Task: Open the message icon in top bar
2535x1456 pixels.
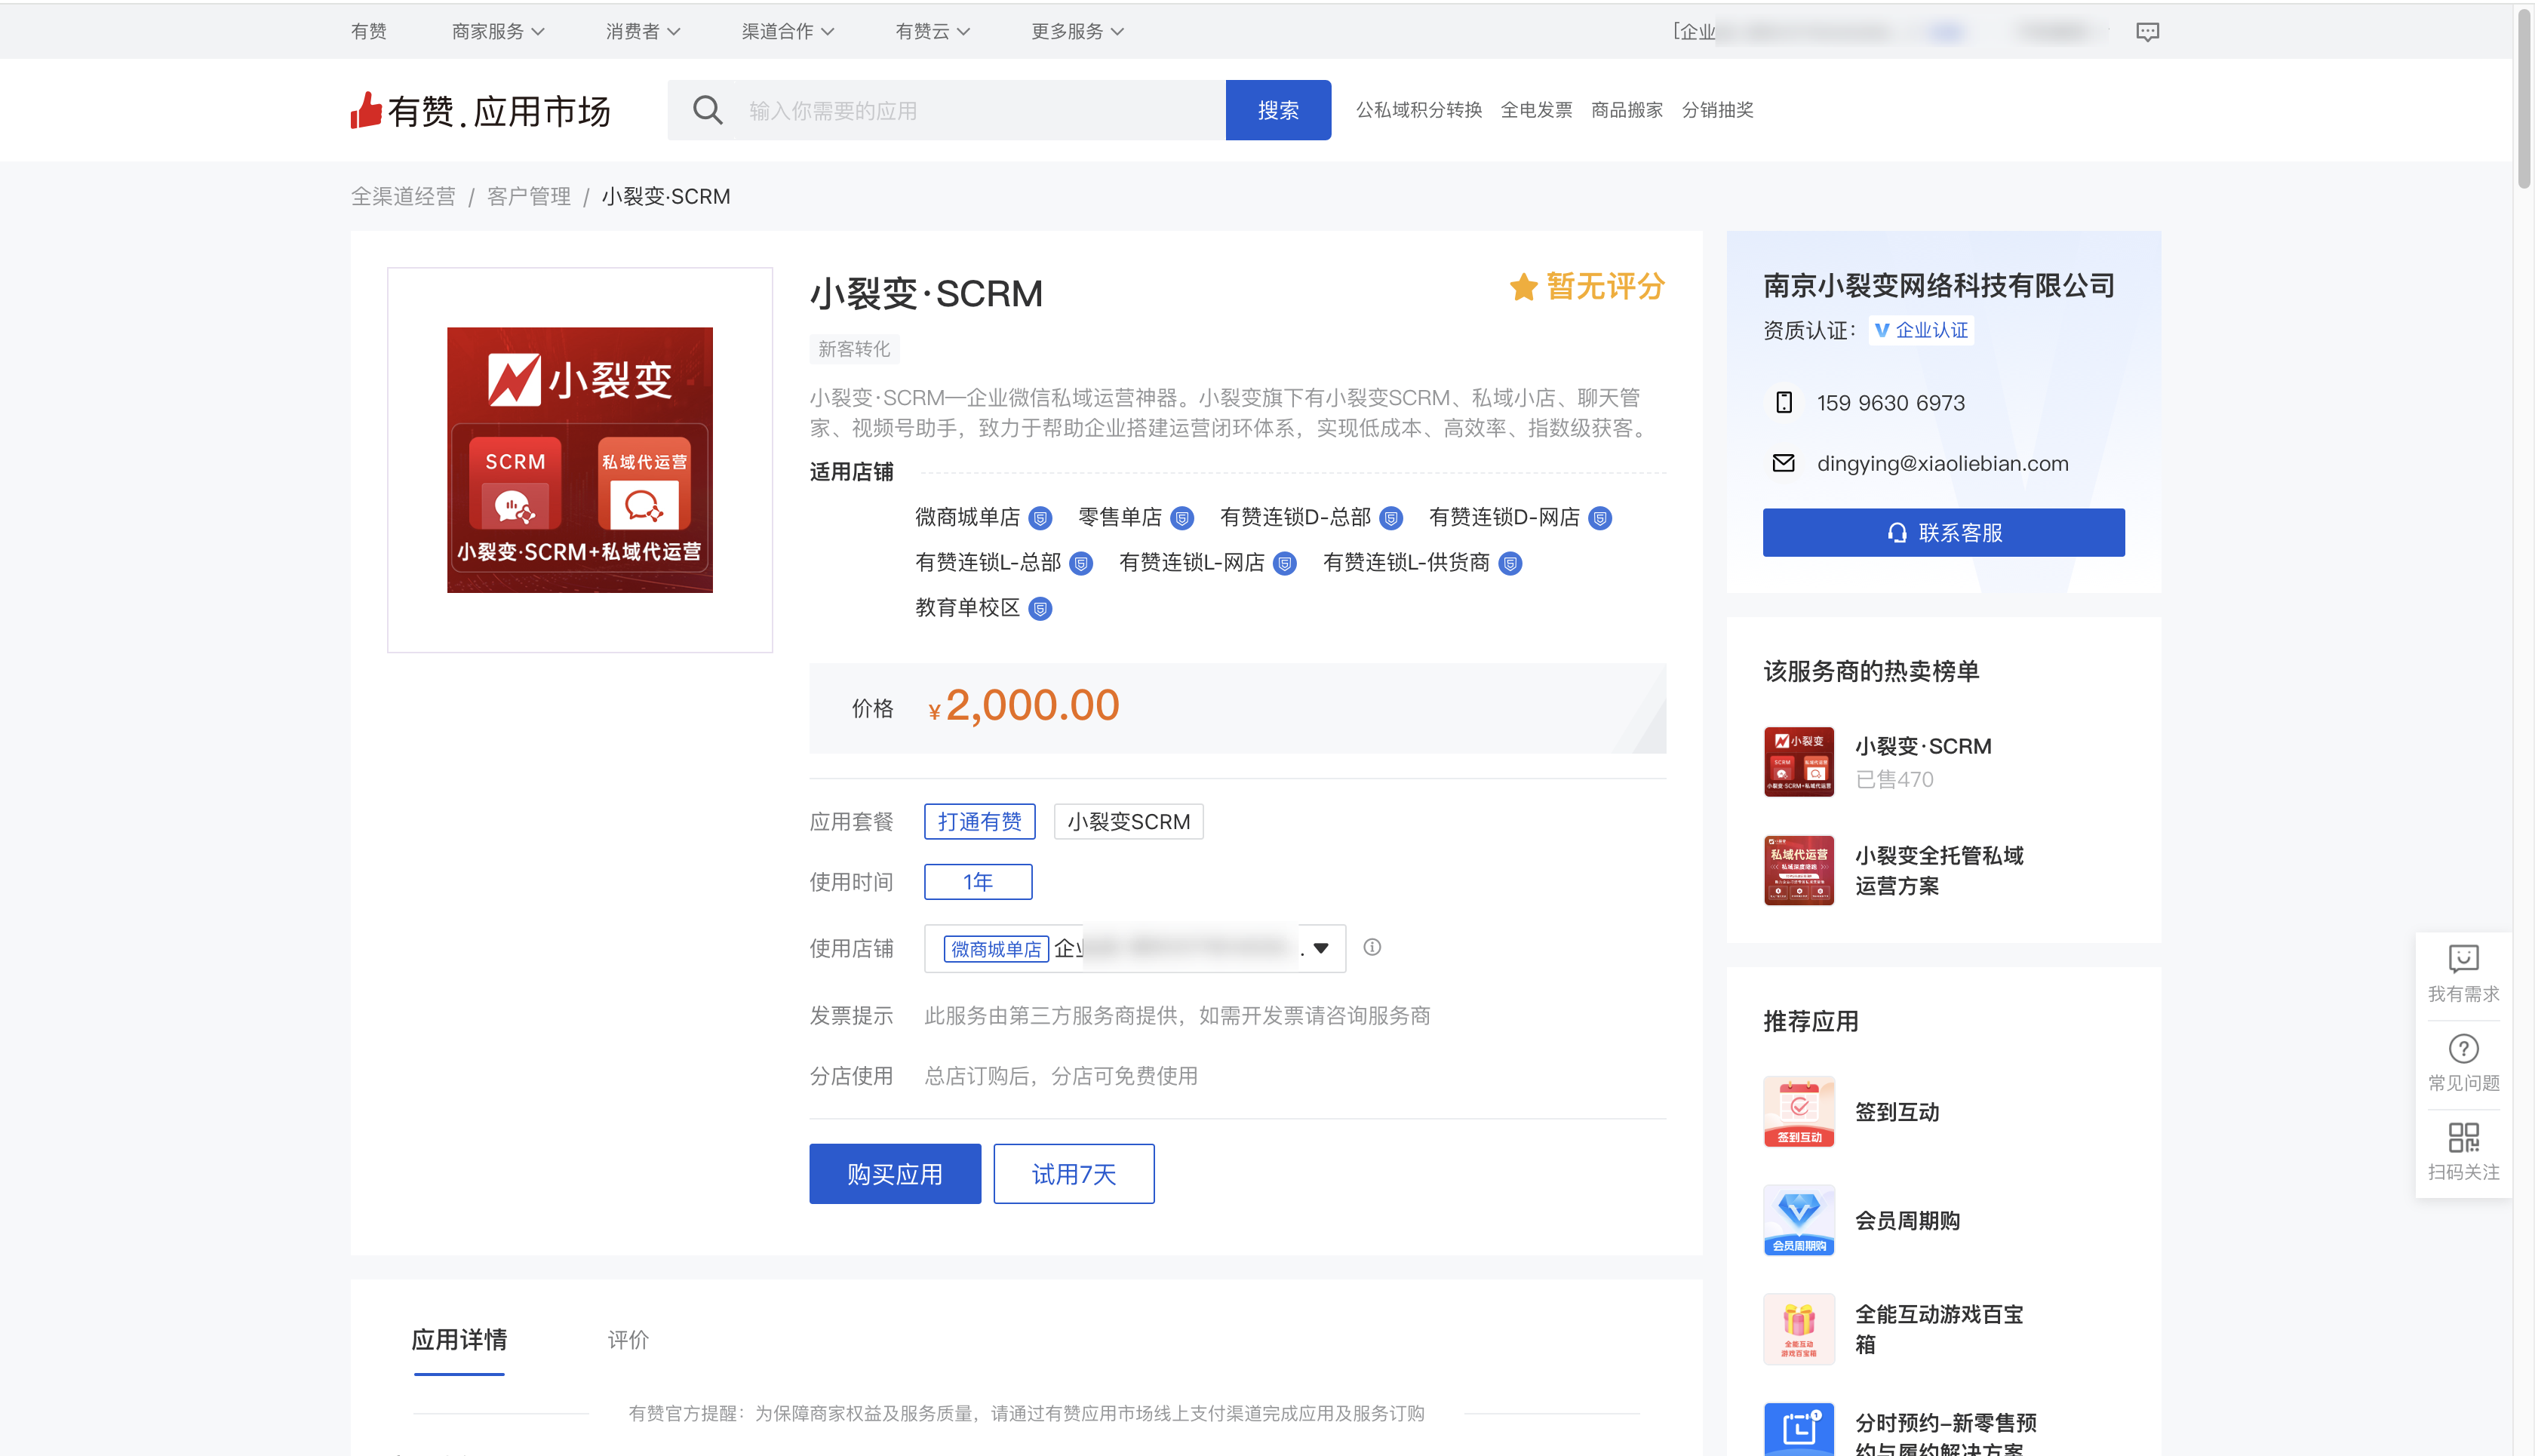Action: pos(2147,32)
